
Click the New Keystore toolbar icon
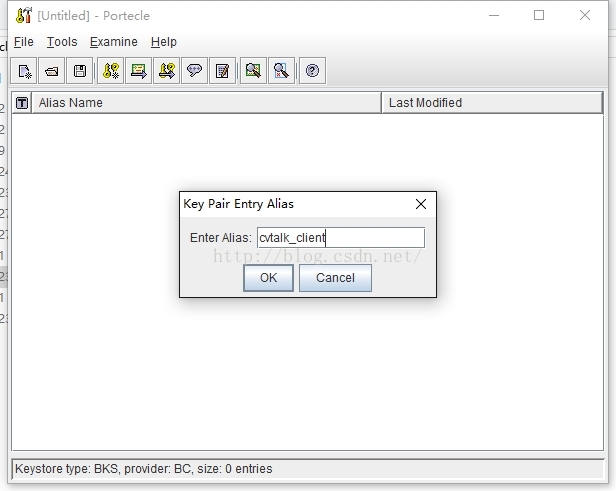point(24,71)
